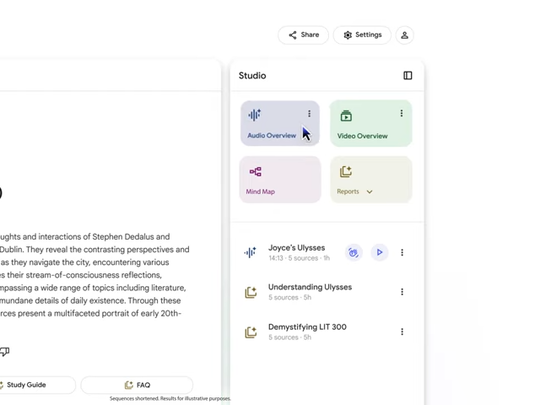Play the Joyce's Ulysses audio overview

click(380, 252)
